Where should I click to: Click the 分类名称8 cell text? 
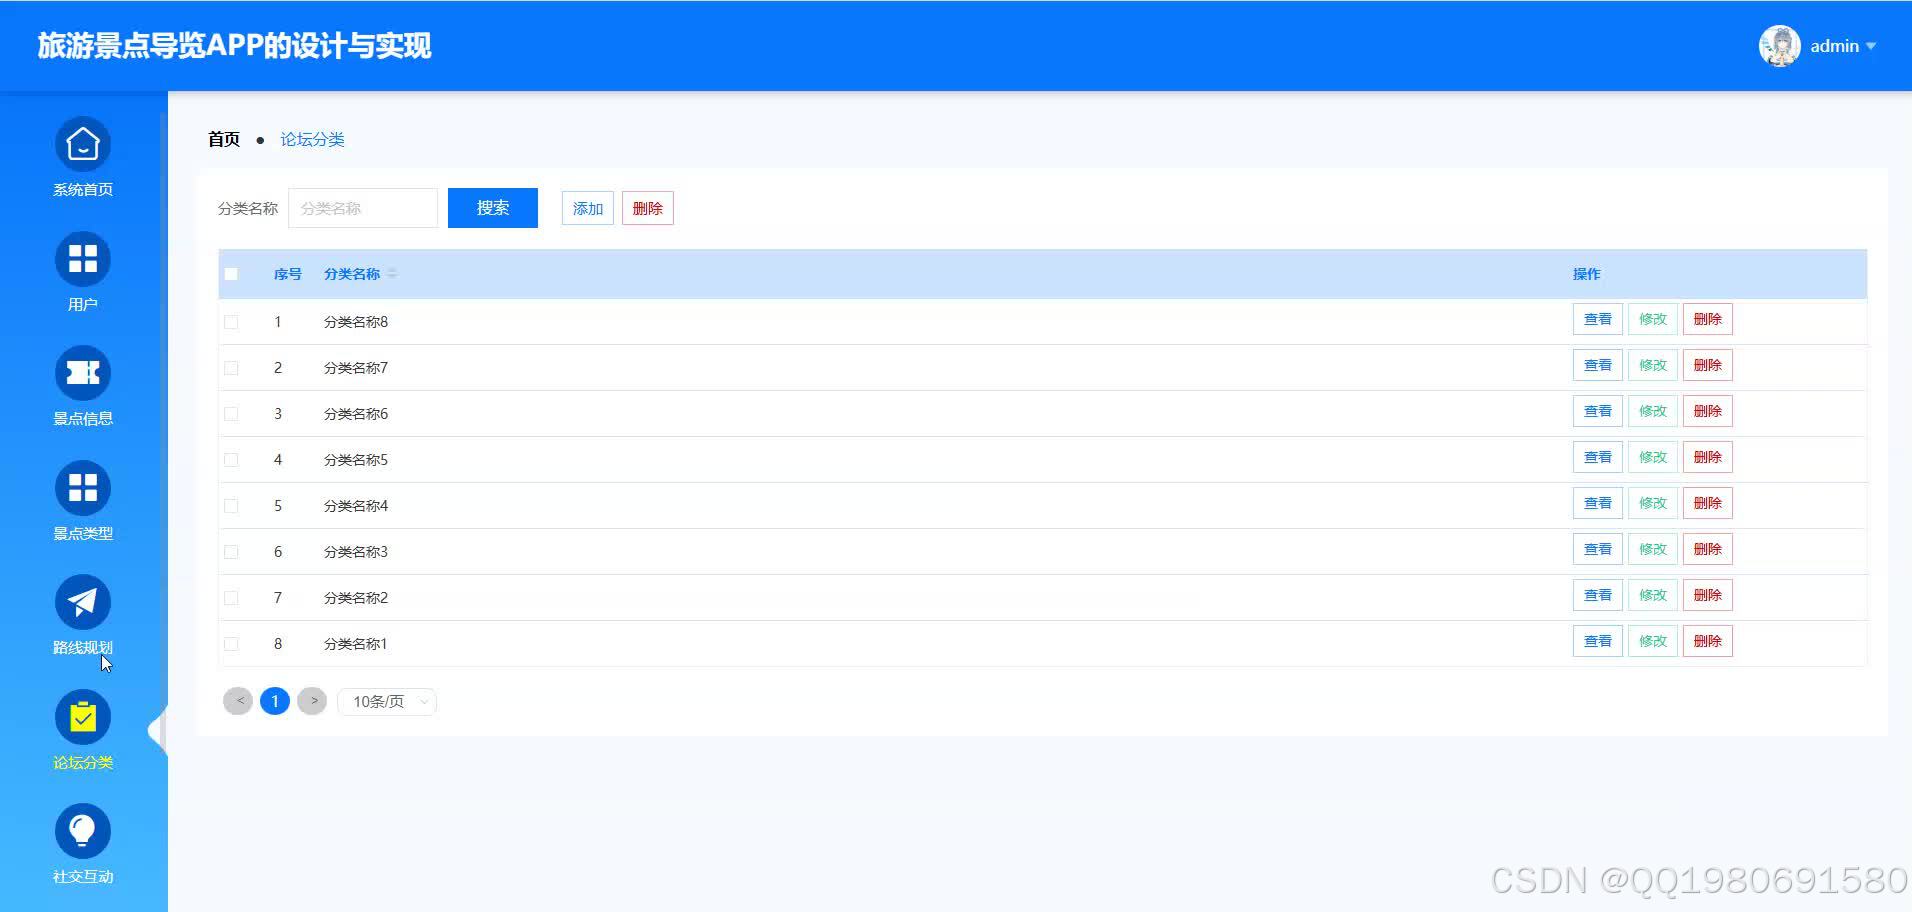(356, 322)
